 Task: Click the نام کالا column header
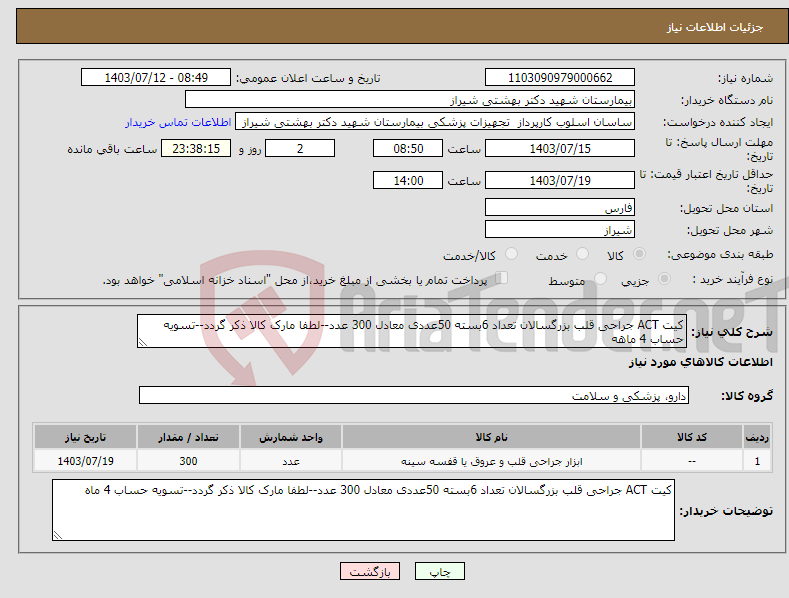click(491, 437)
